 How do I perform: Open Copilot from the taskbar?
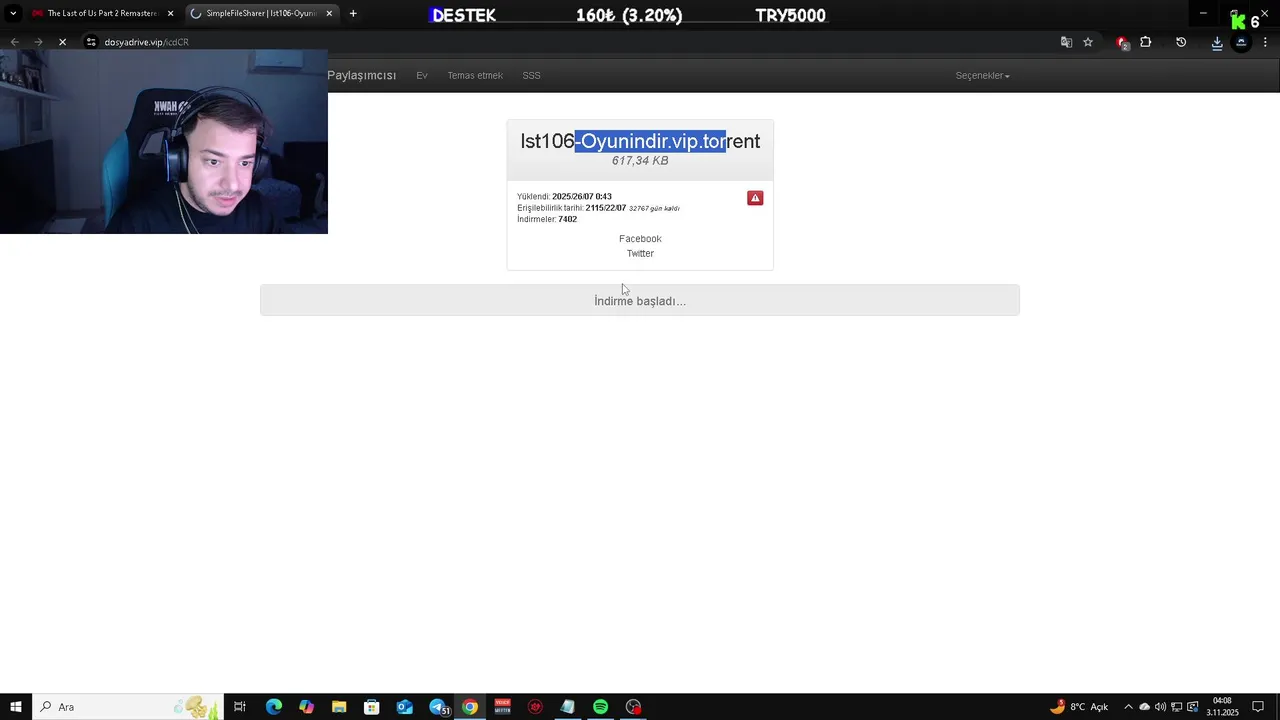point(306,707)
